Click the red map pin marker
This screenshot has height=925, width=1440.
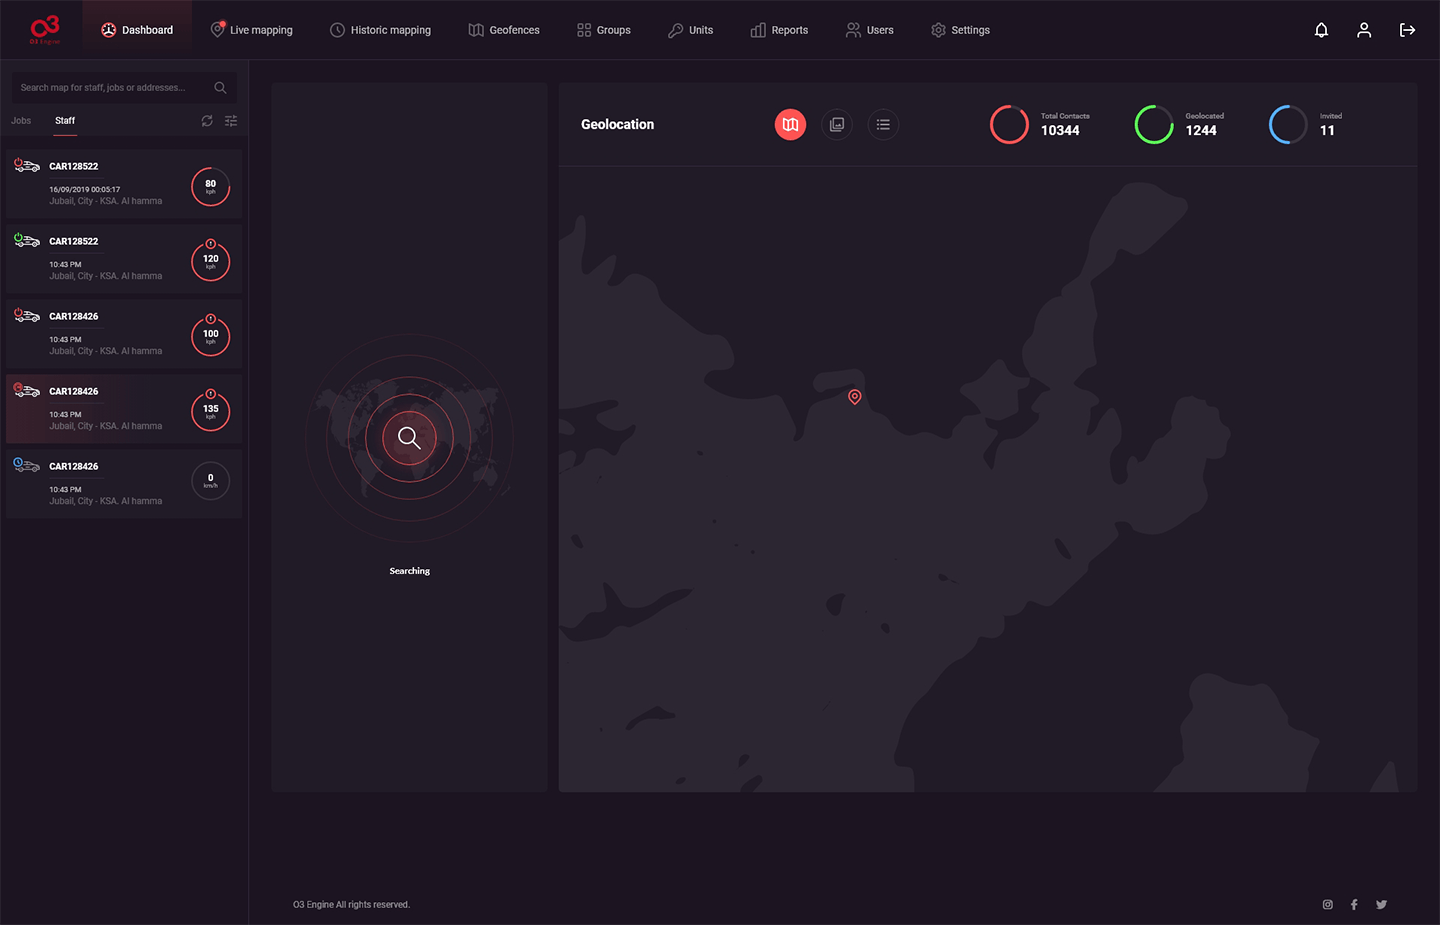pyautogui.click(x=854, y=397)
